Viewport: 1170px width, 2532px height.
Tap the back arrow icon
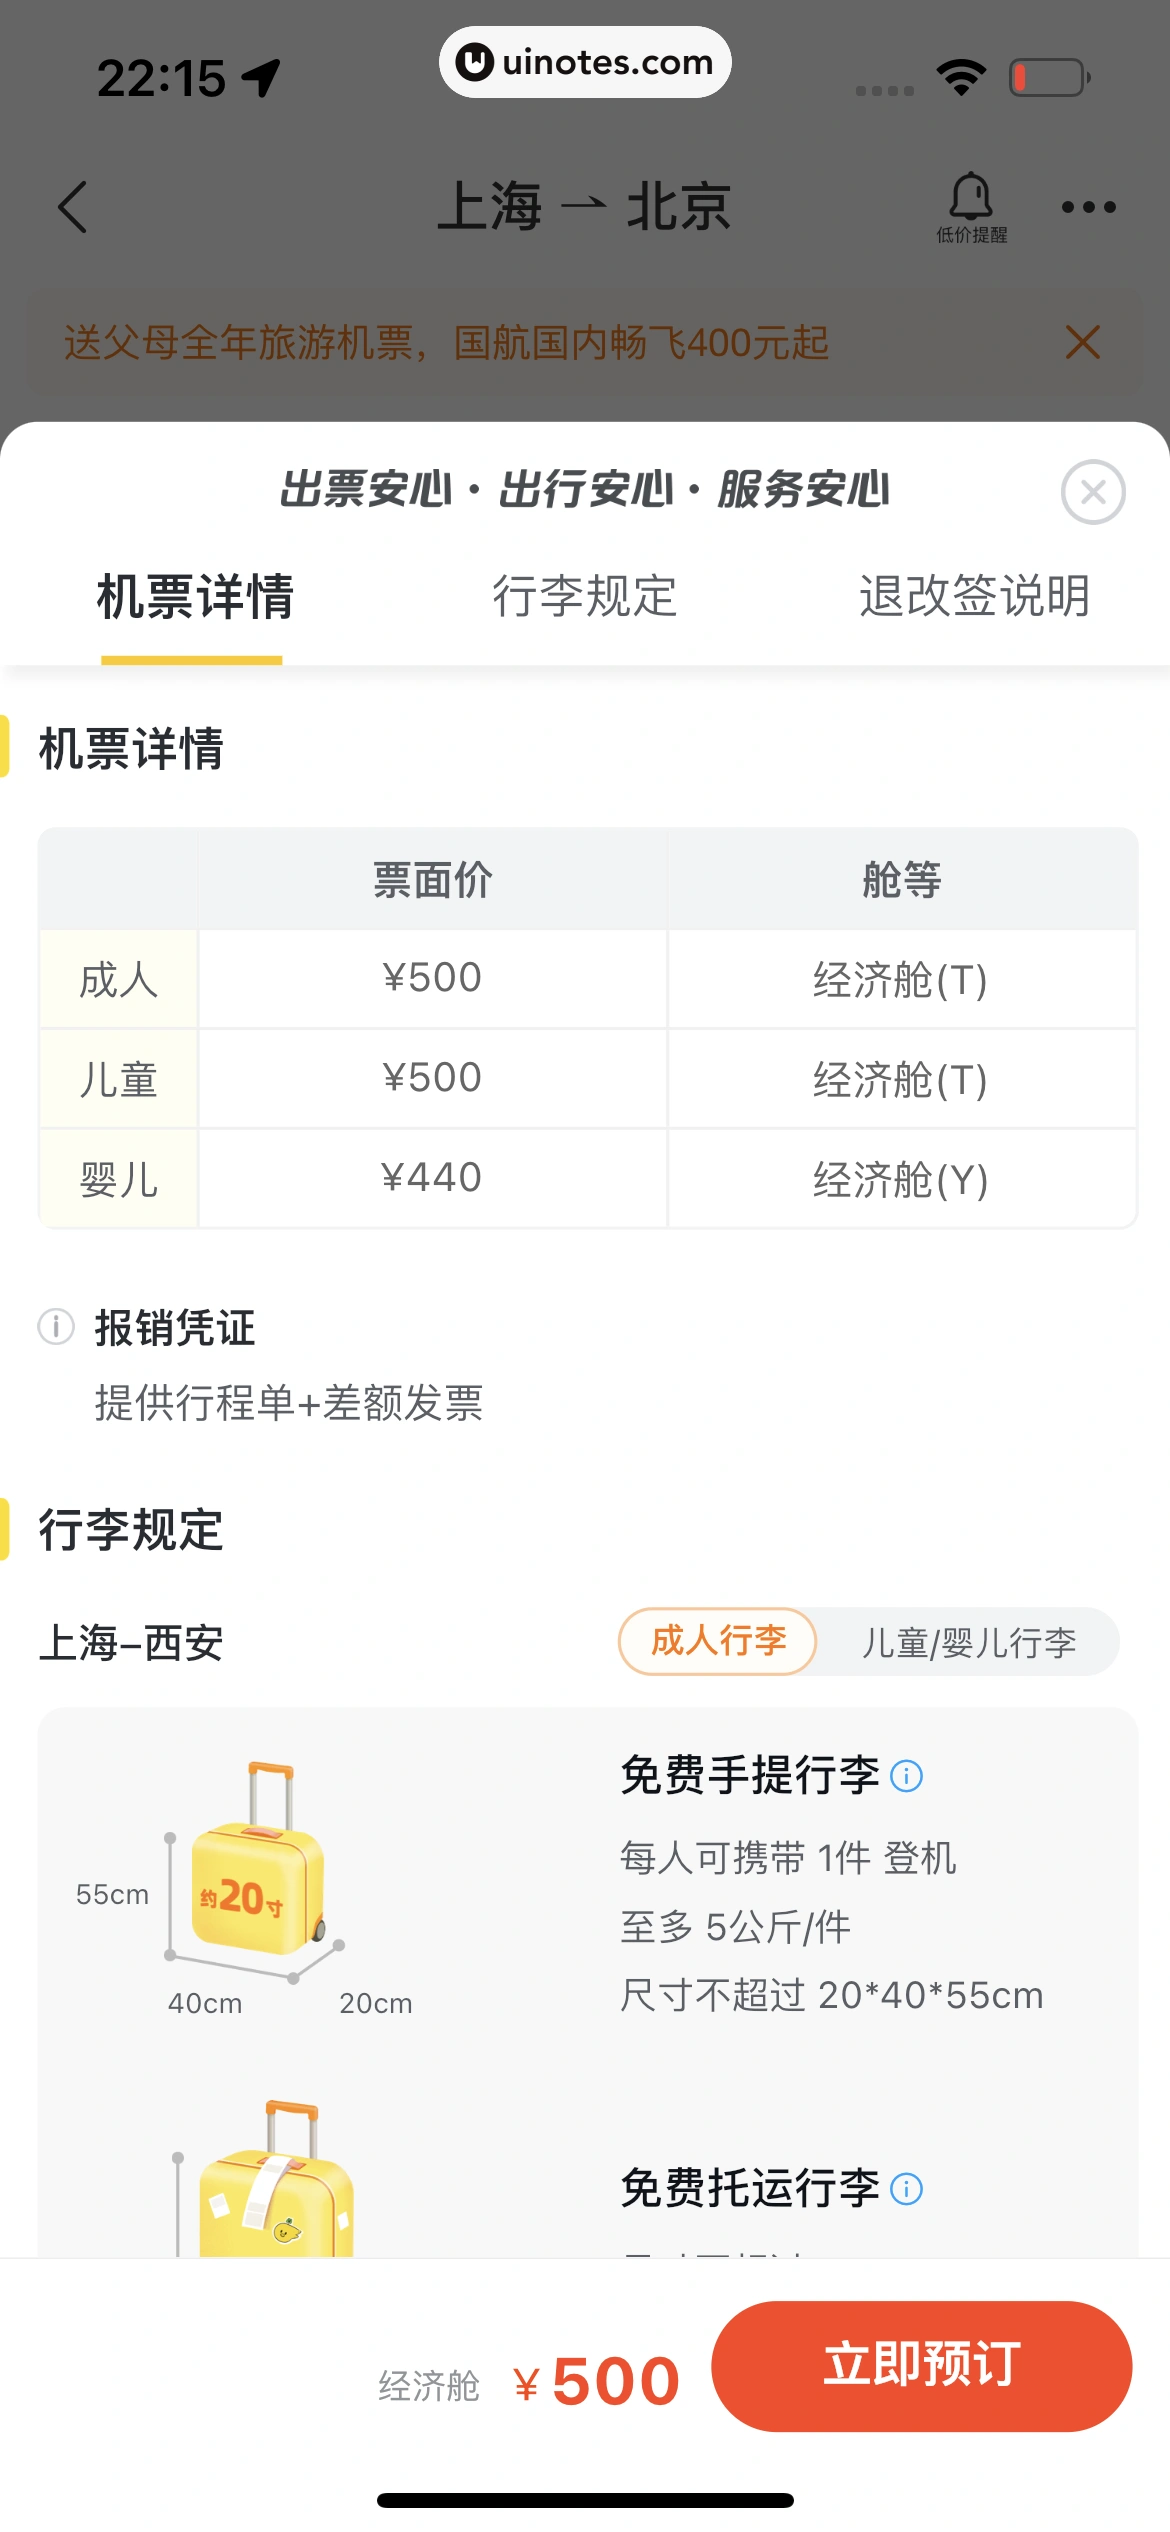[x=73, y=207]
